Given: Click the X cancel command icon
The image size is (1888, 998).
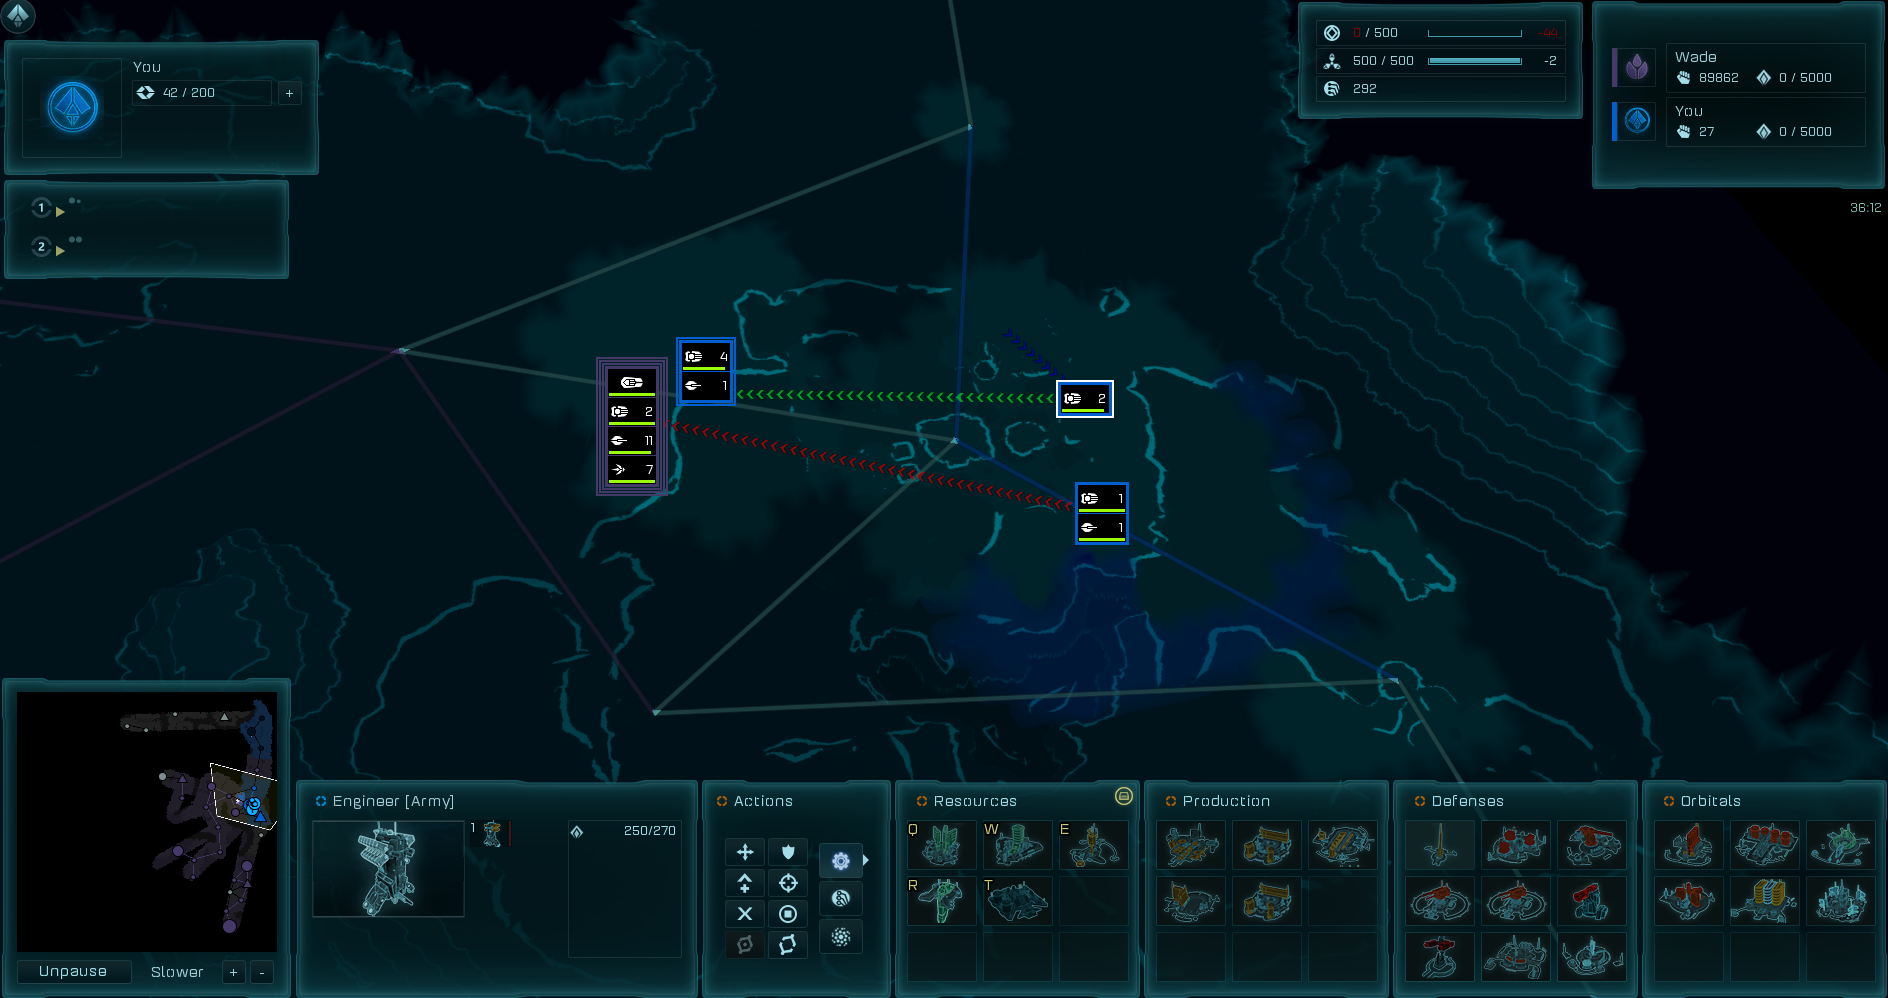Looking at the screenshot, I should click(745, 914).
